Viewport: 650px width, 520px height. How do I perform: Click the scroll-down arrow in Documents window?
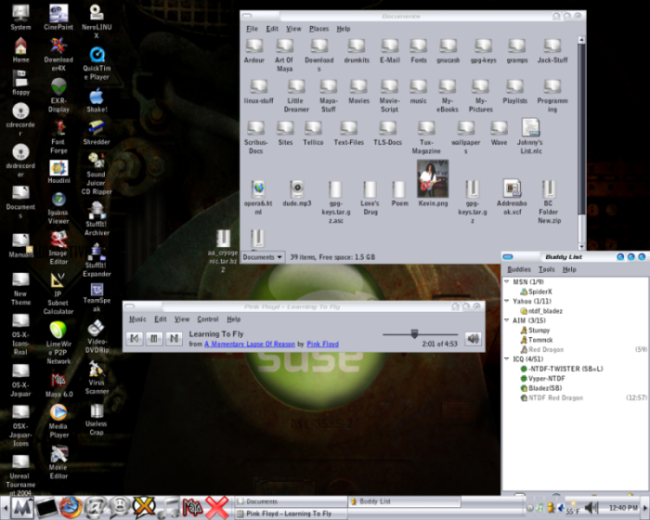coord(581,247)
